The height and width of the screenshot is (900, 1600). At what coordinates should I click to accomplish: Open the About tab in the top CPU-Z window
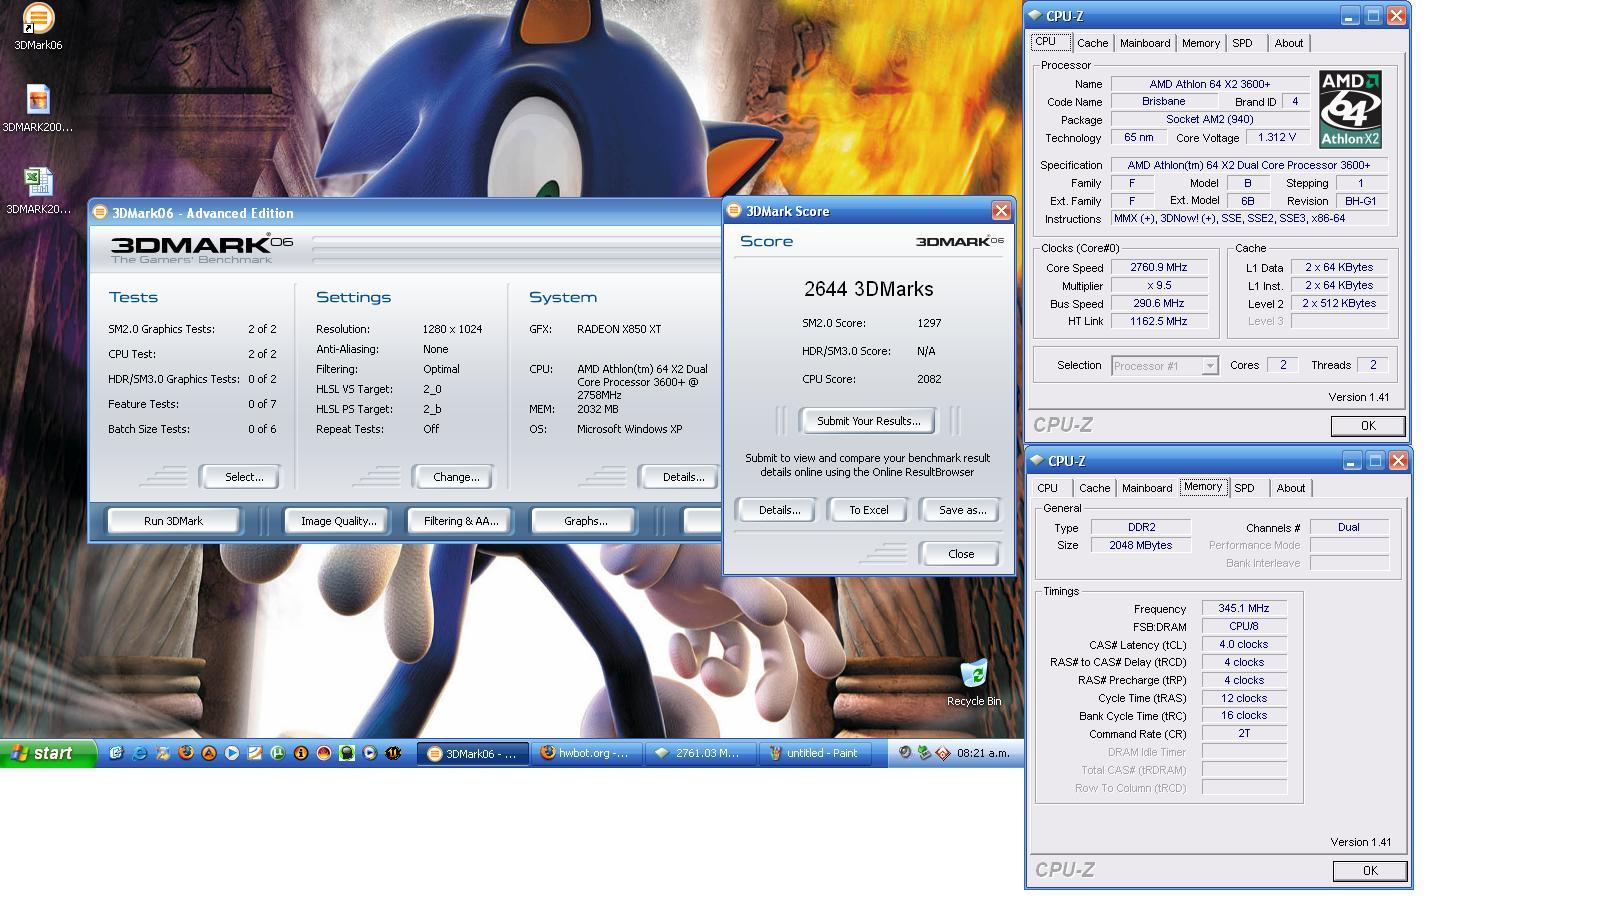coord(1289,43)
